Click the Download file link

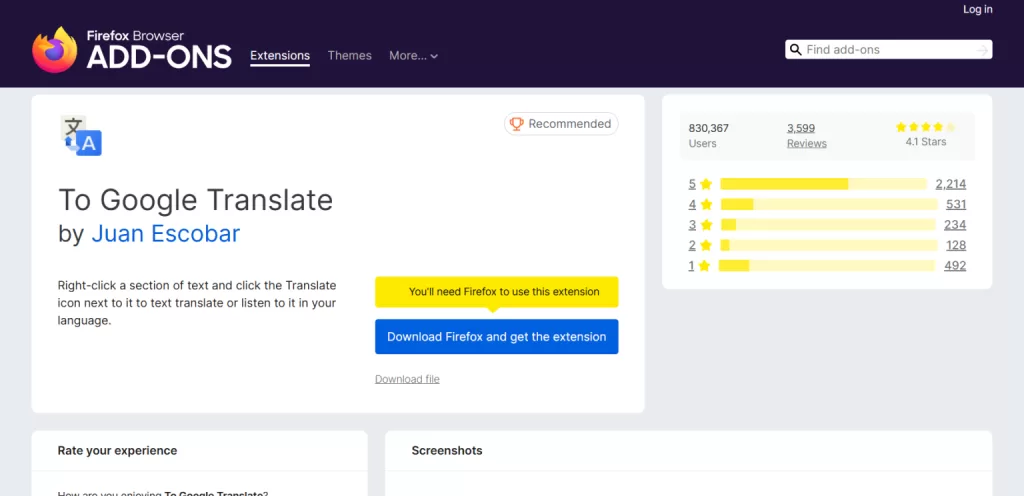point(407,379)
